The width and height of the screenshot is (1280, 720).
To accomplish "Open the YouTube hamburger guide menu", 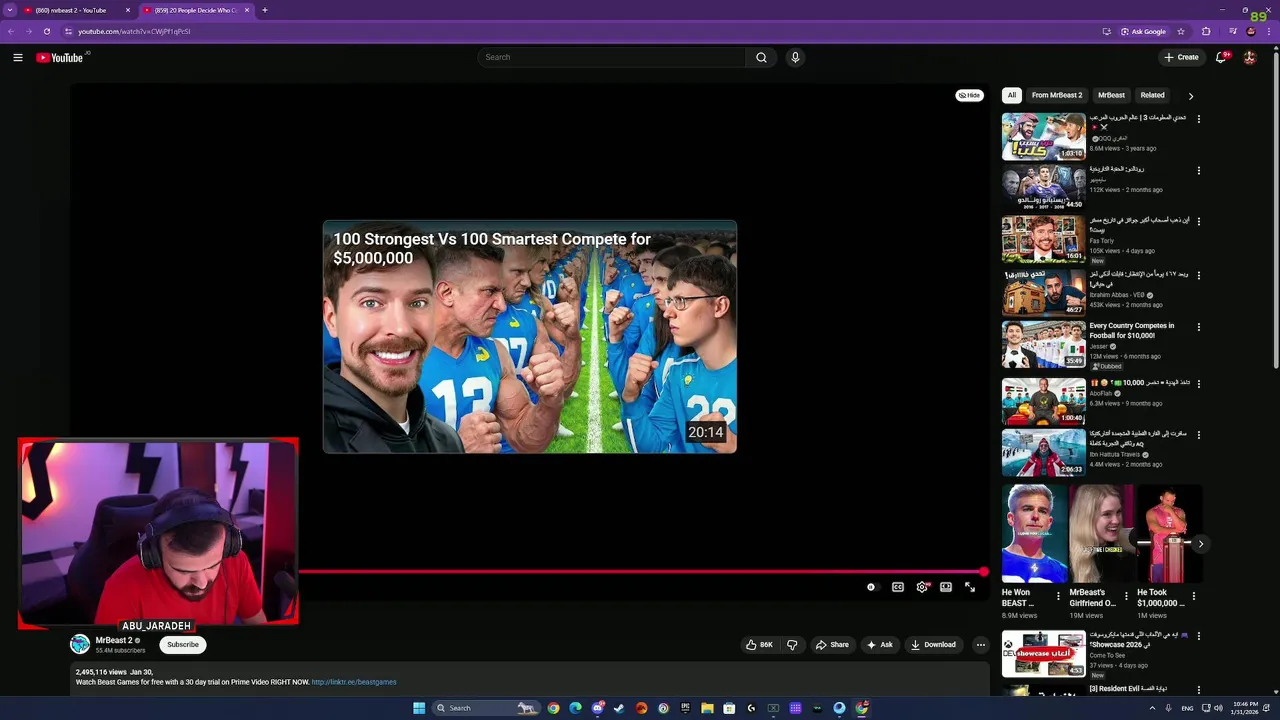I will 18,57.
